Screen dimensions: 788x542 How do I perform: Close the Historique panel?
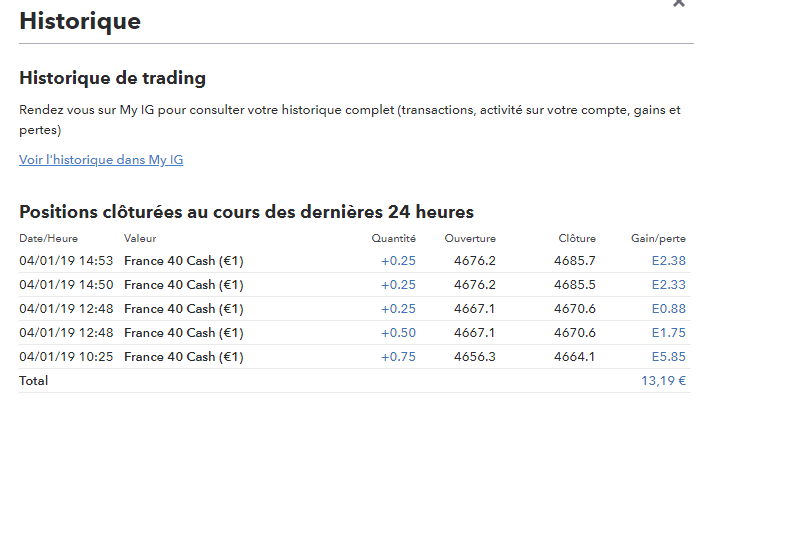coord(679,4)
